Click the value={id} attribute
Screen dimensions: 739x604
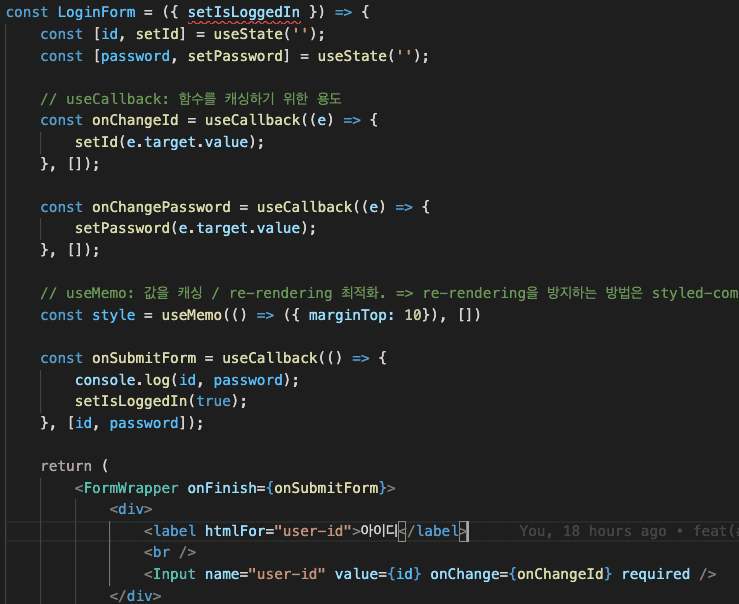[378, 574]
